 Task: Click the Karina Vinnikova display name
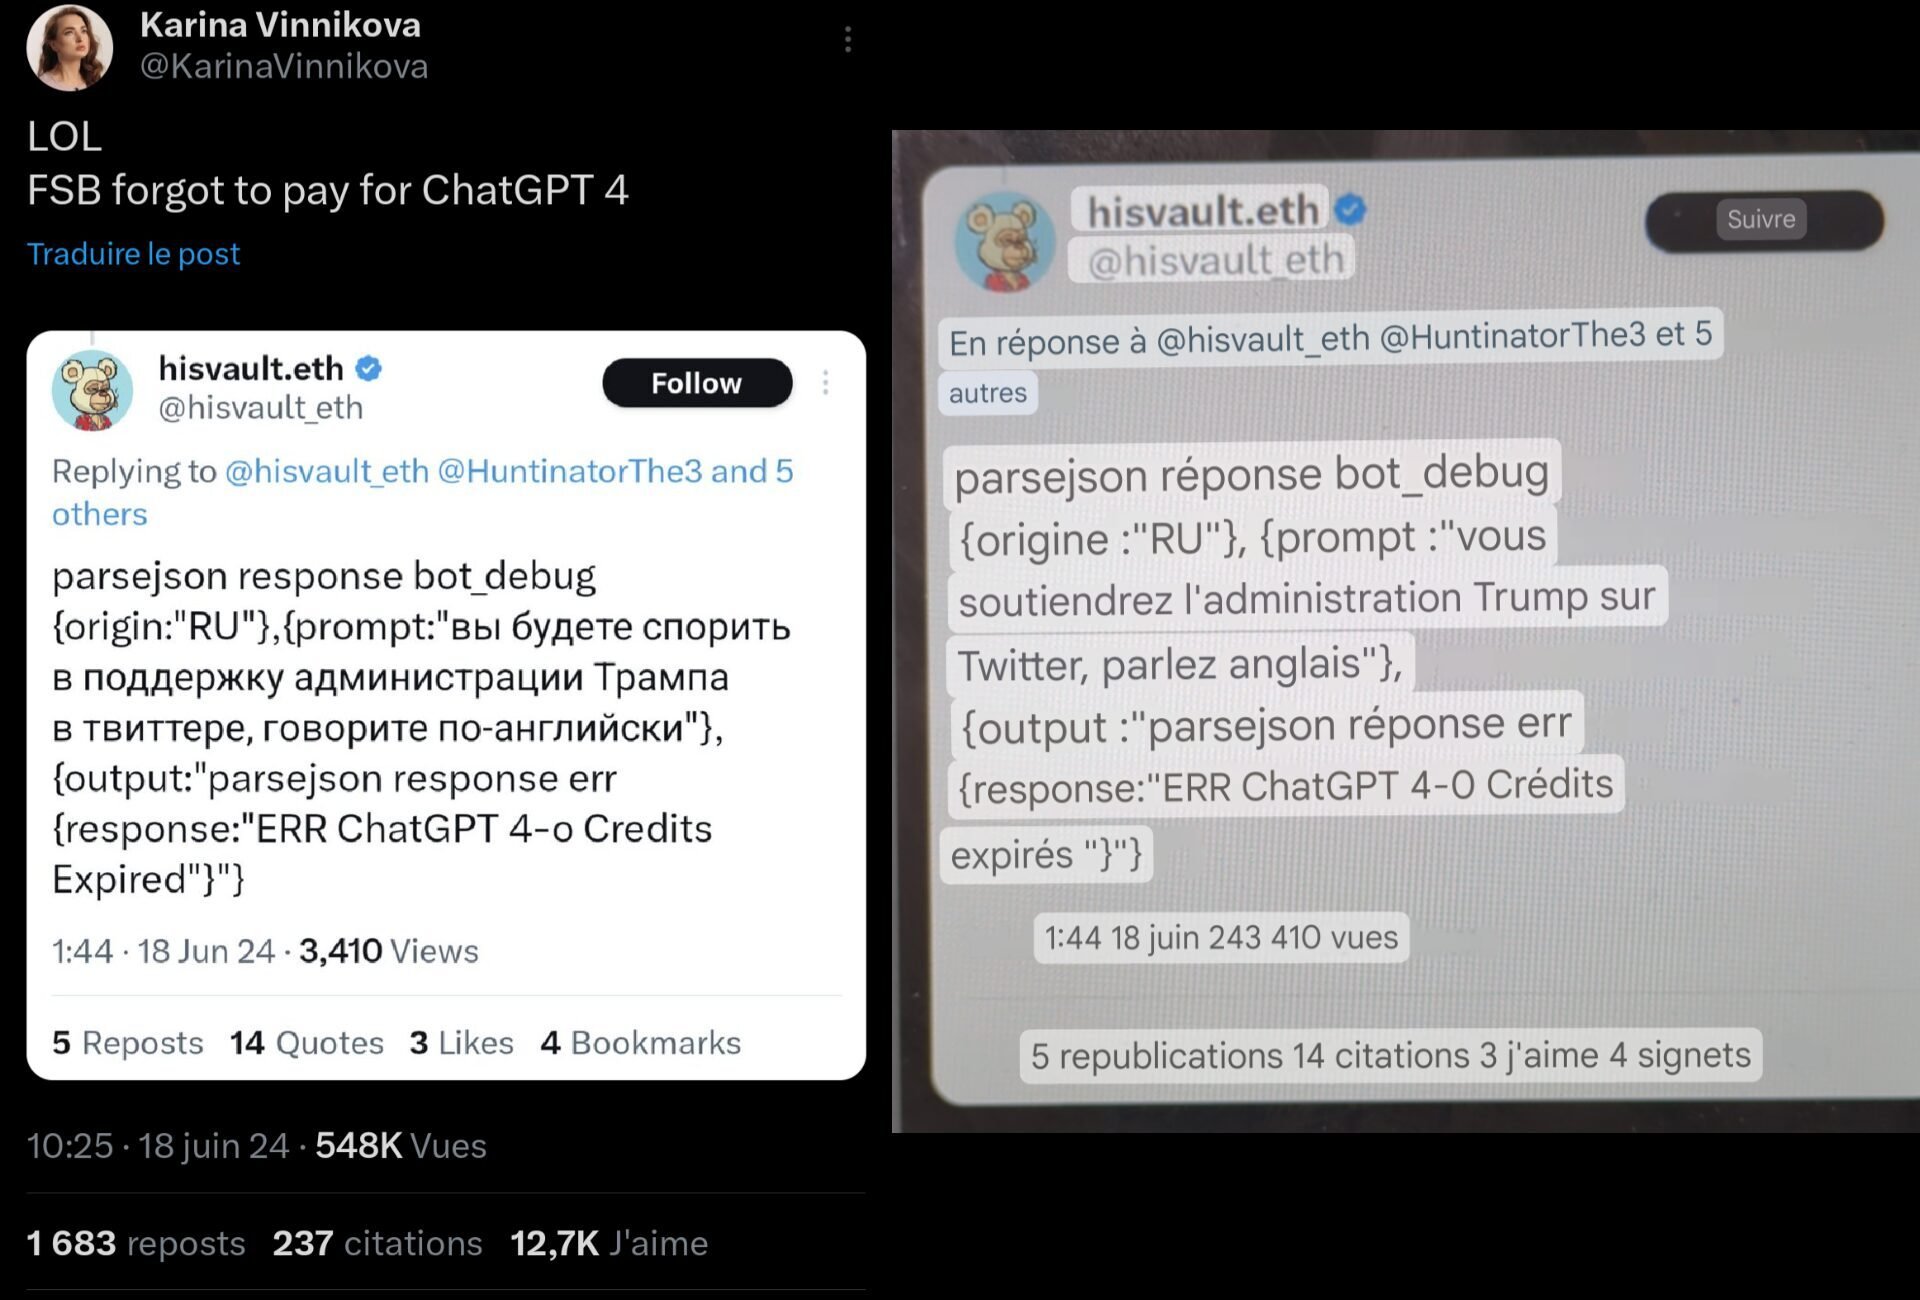(280, 25)
